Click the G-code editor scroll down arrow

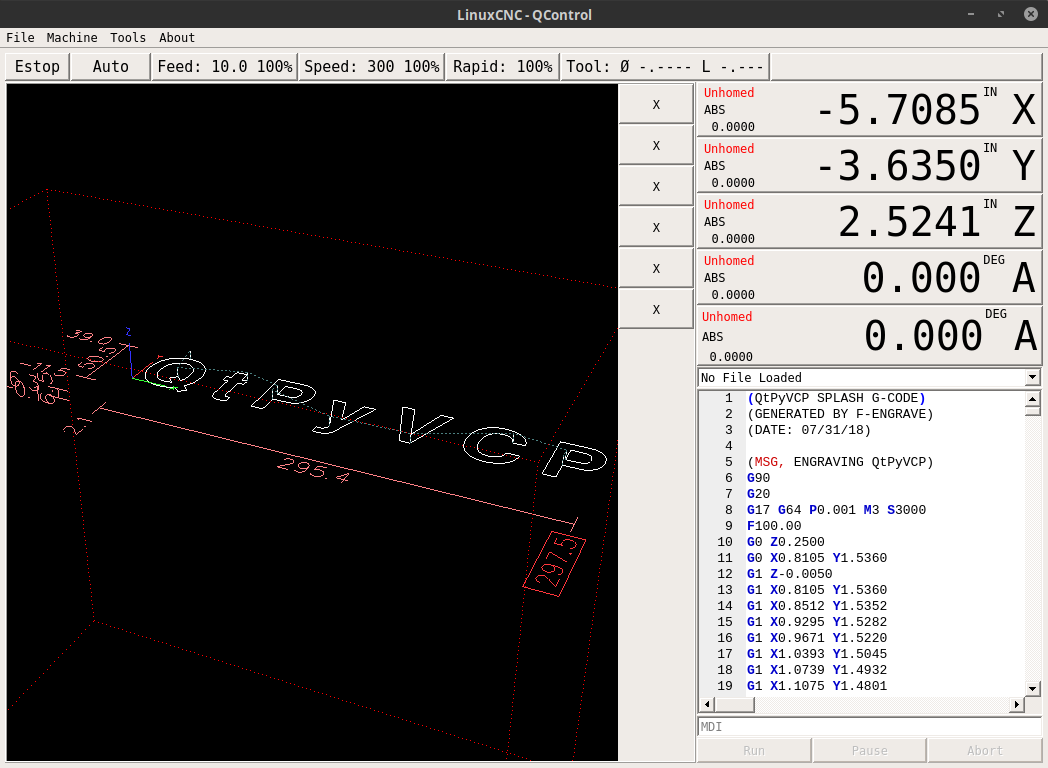point(1033,688)
